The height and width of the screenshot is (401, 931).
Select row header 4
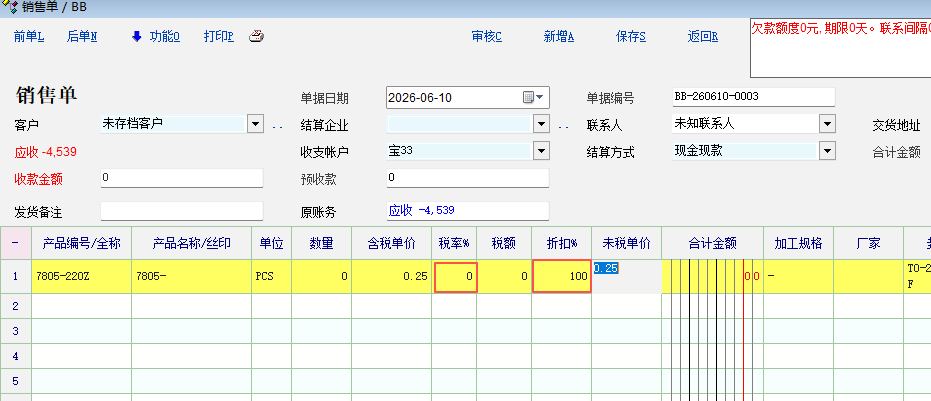[x=15, y=356]
